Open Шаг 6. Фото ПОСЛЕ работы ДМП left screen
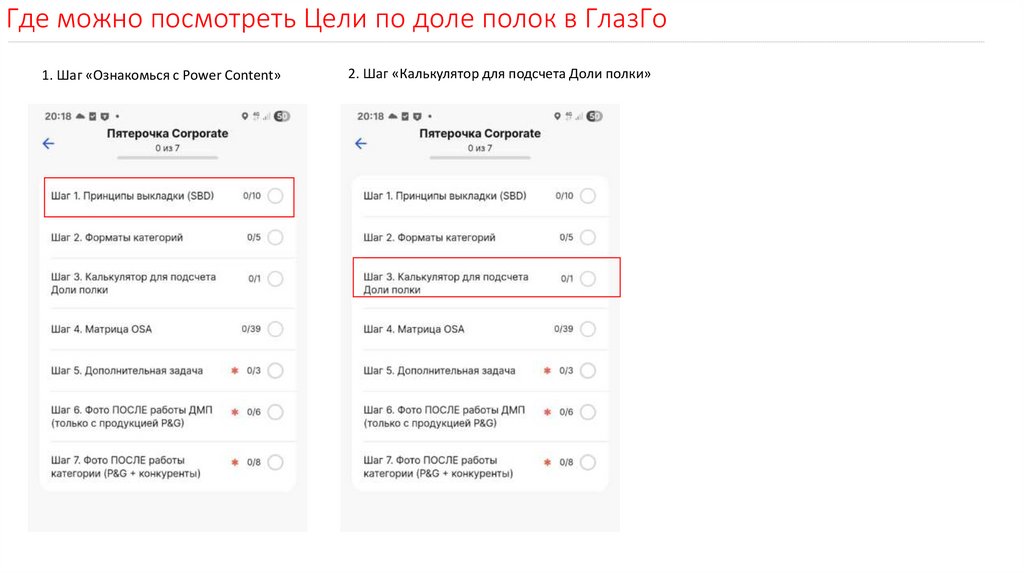Image resolution: width=1024 pixels, height=574 pixels. (168, 416)
